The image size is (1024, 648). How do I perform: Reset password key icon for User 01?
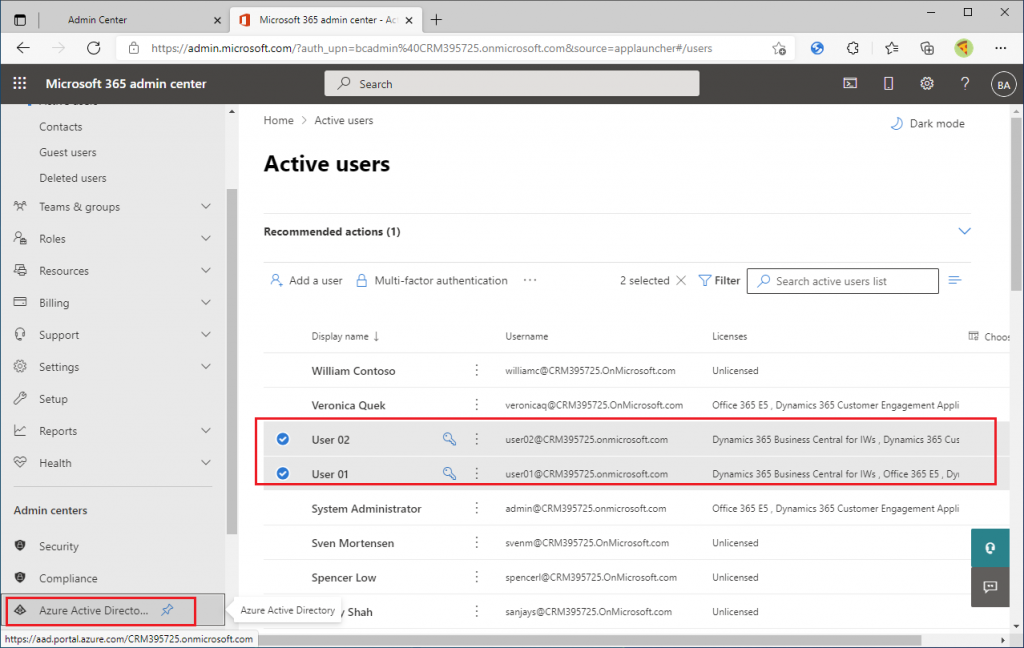point(449,474)
